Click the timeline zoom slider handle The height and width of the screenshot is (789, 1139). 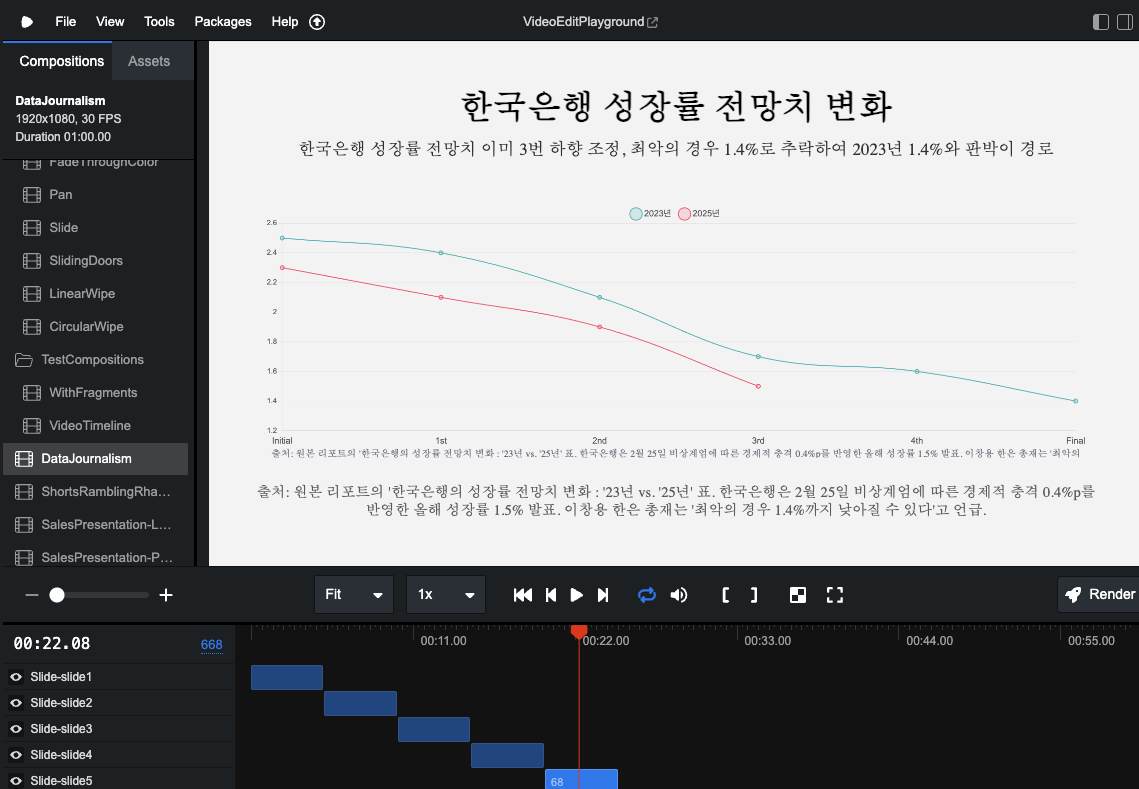pyautogui.click(x=57, y=595)
